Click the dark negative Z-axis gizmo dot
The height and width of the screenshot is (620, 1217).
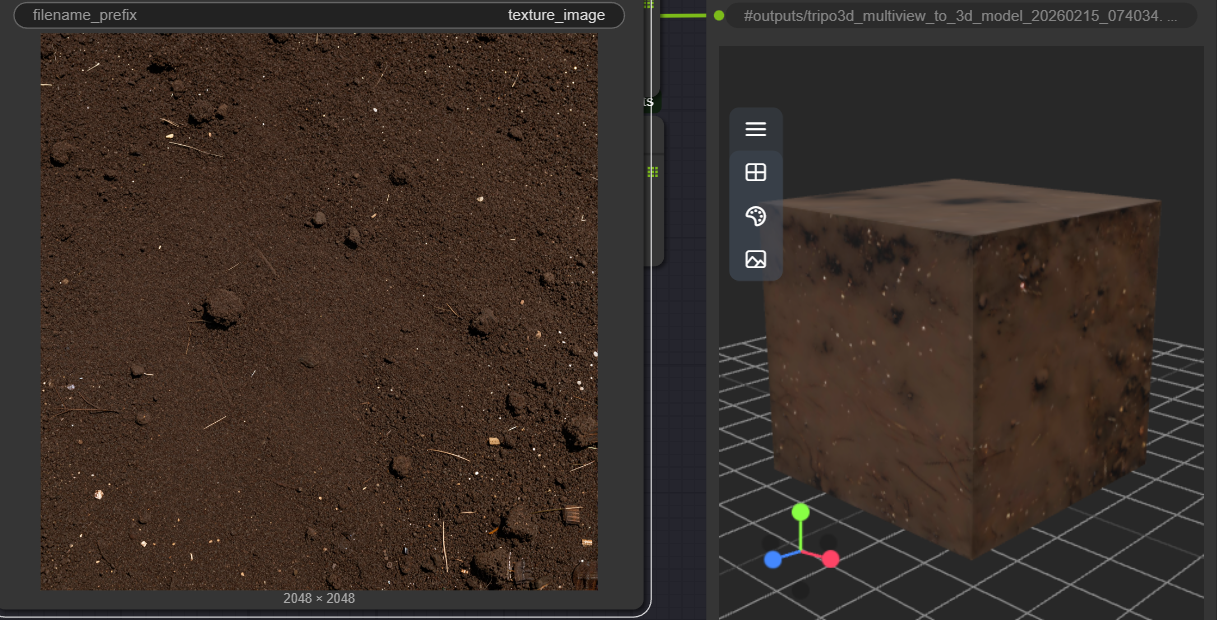click(x=826, y=541)
